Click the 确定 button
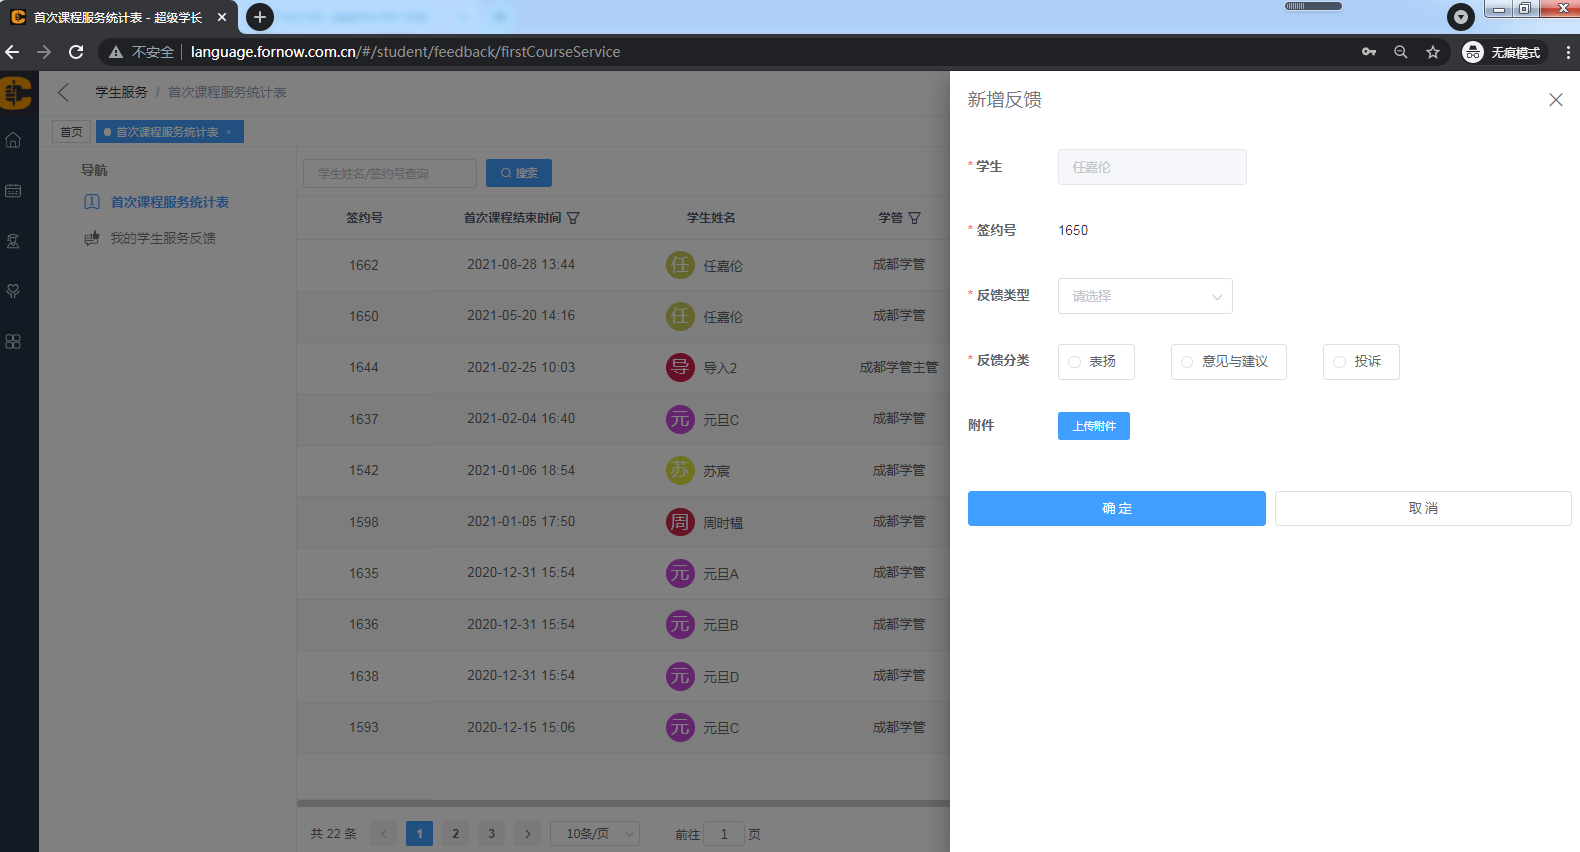This screenshot has width=1580, height=852. click(x=1116, y=508)
